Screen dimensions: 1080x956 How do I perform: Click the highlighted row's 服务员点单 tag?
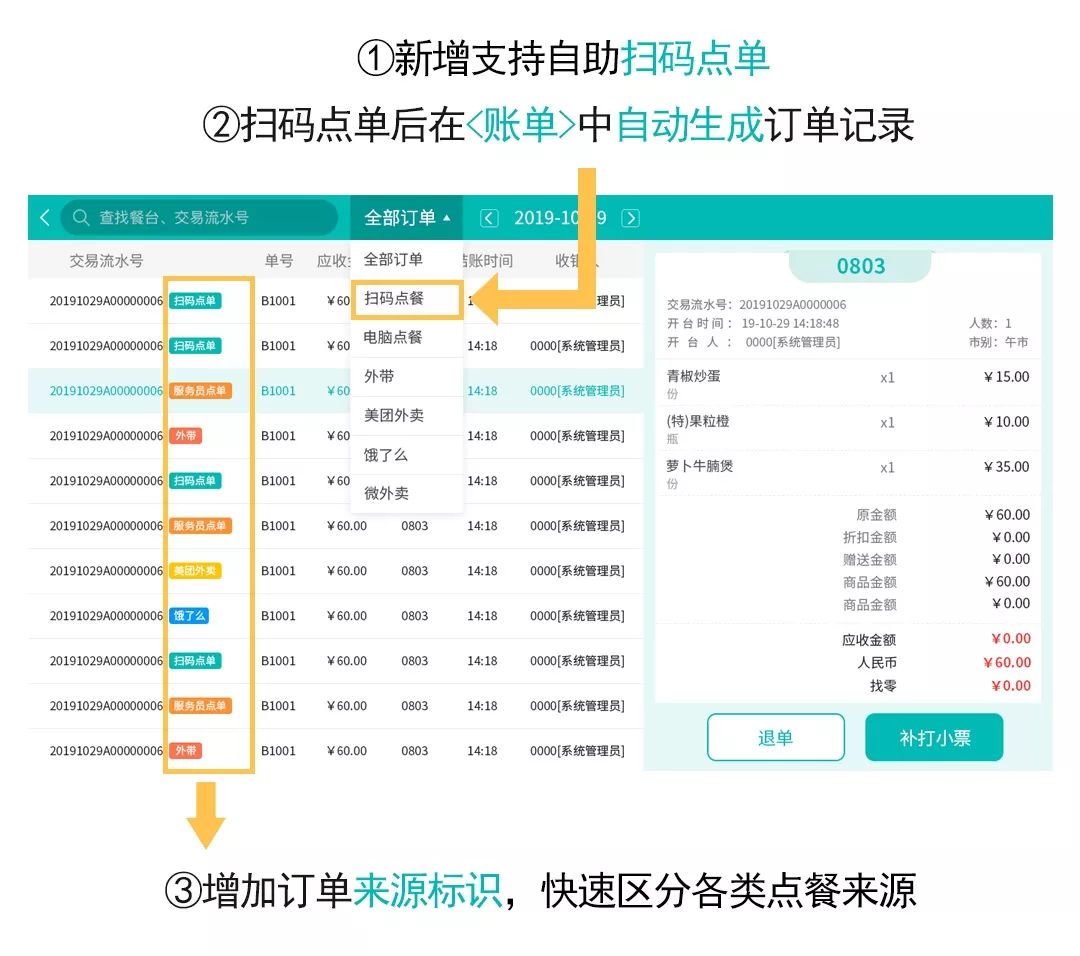coord(200,391)
